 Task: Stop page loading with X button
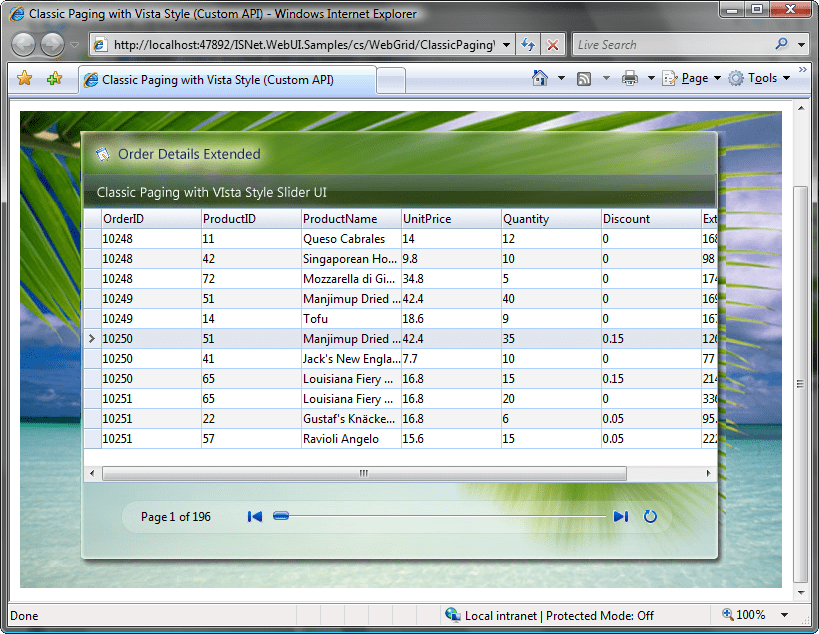[553, 45]
